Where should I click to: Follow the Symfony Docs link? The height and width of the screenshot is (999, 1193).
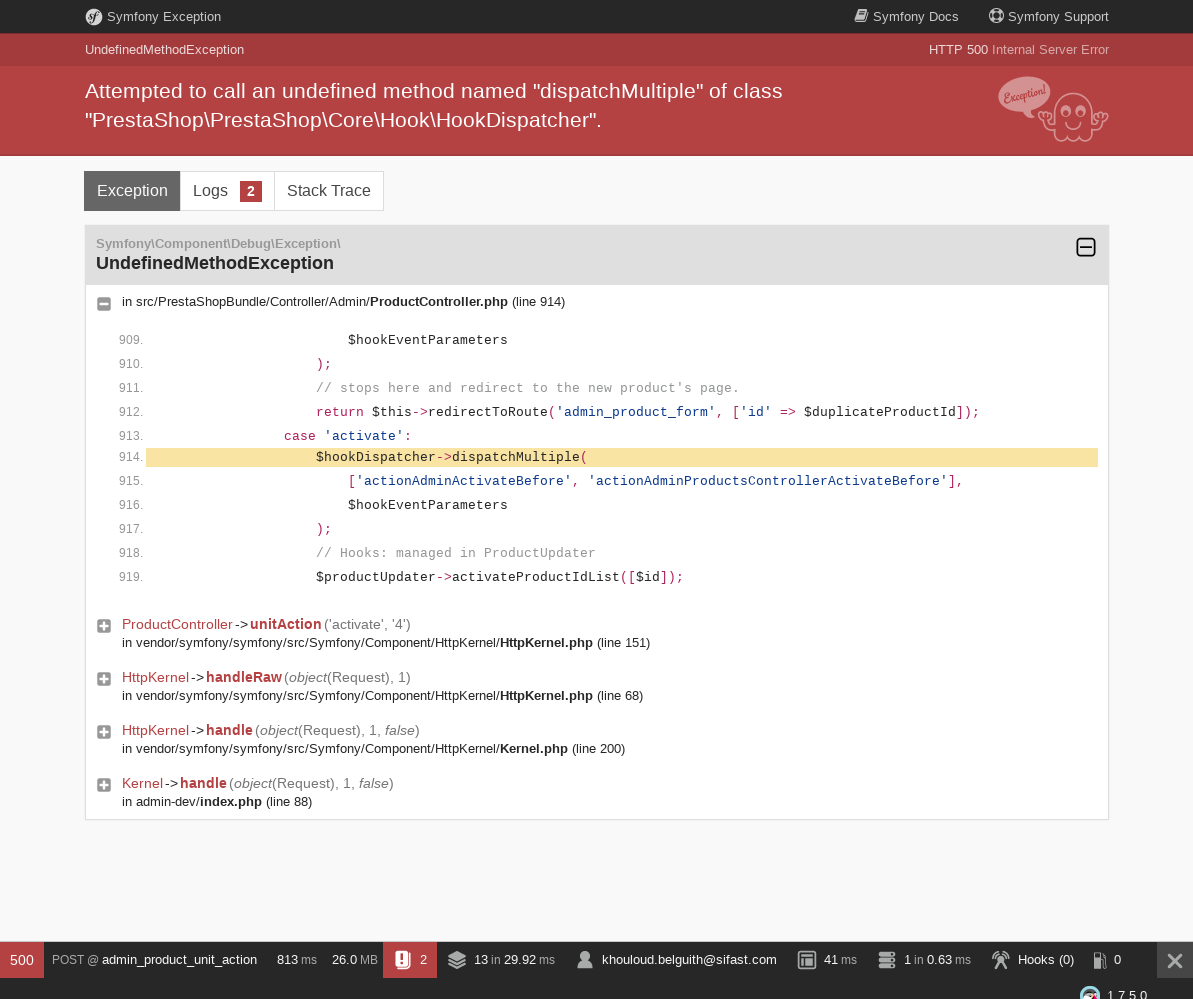coord(917,16)
